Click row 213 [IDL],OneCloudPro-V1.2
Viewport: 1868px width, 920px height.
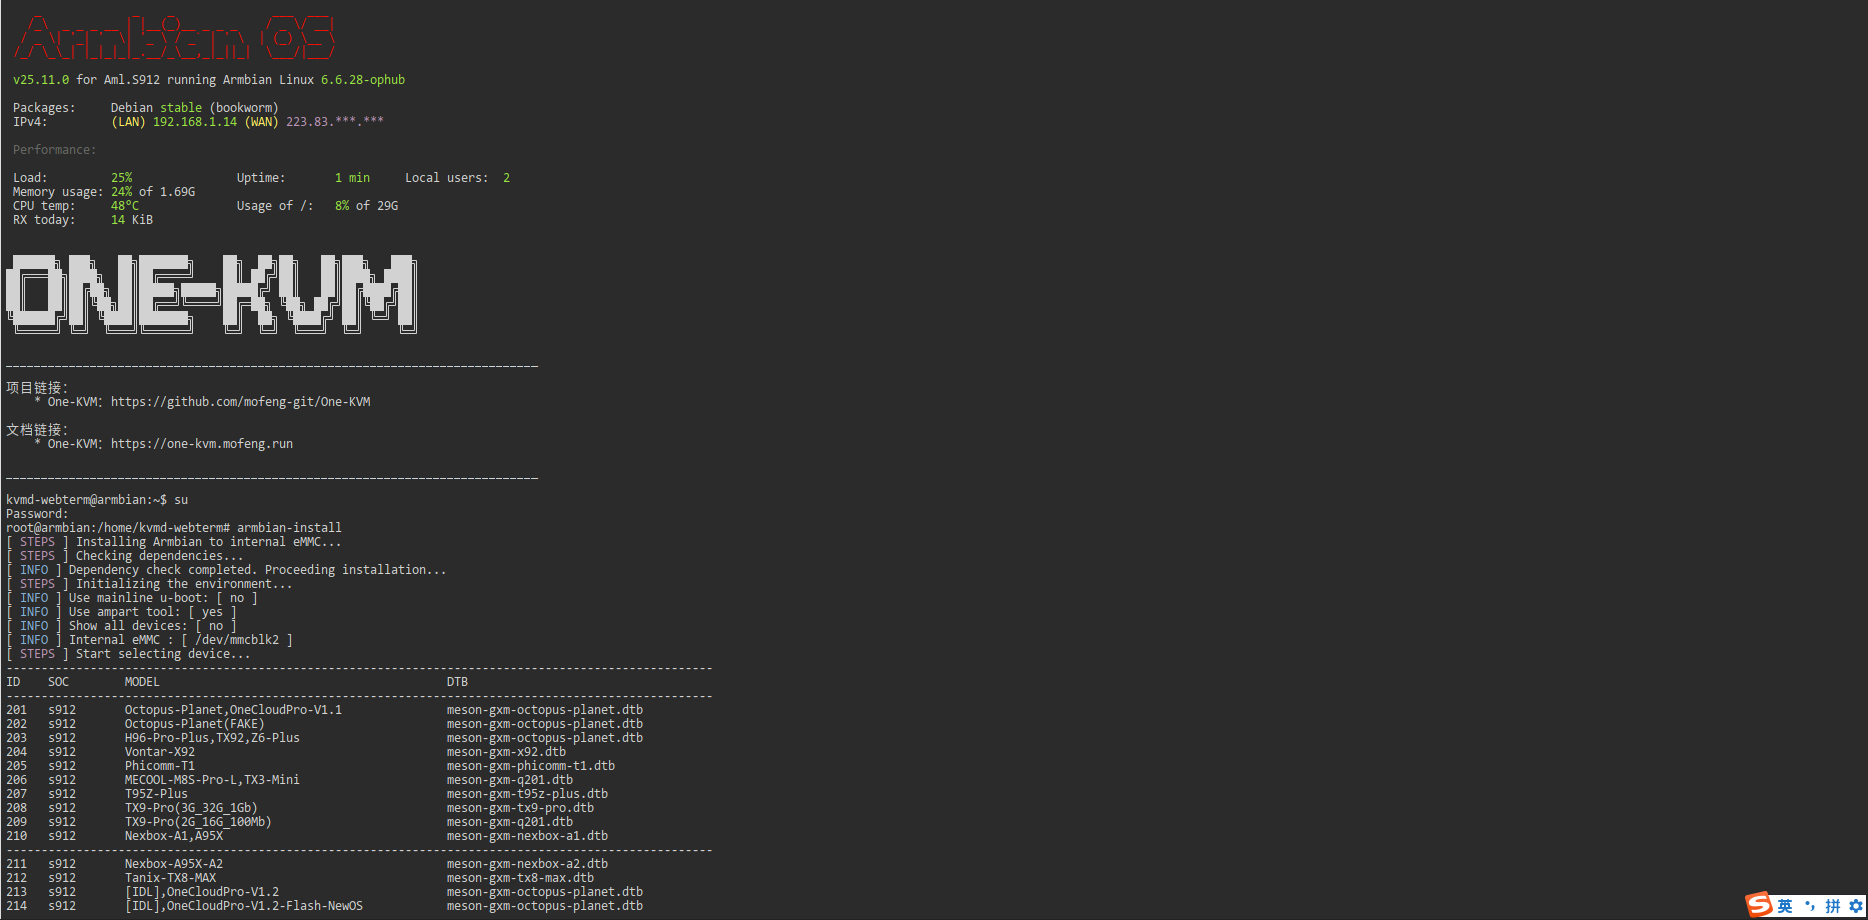(x=325, y=892)
